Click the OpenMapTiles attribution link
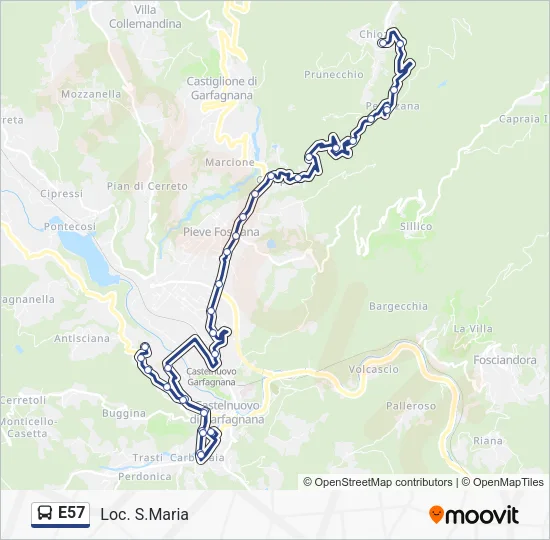550x540 pixels. click(503, 482)
